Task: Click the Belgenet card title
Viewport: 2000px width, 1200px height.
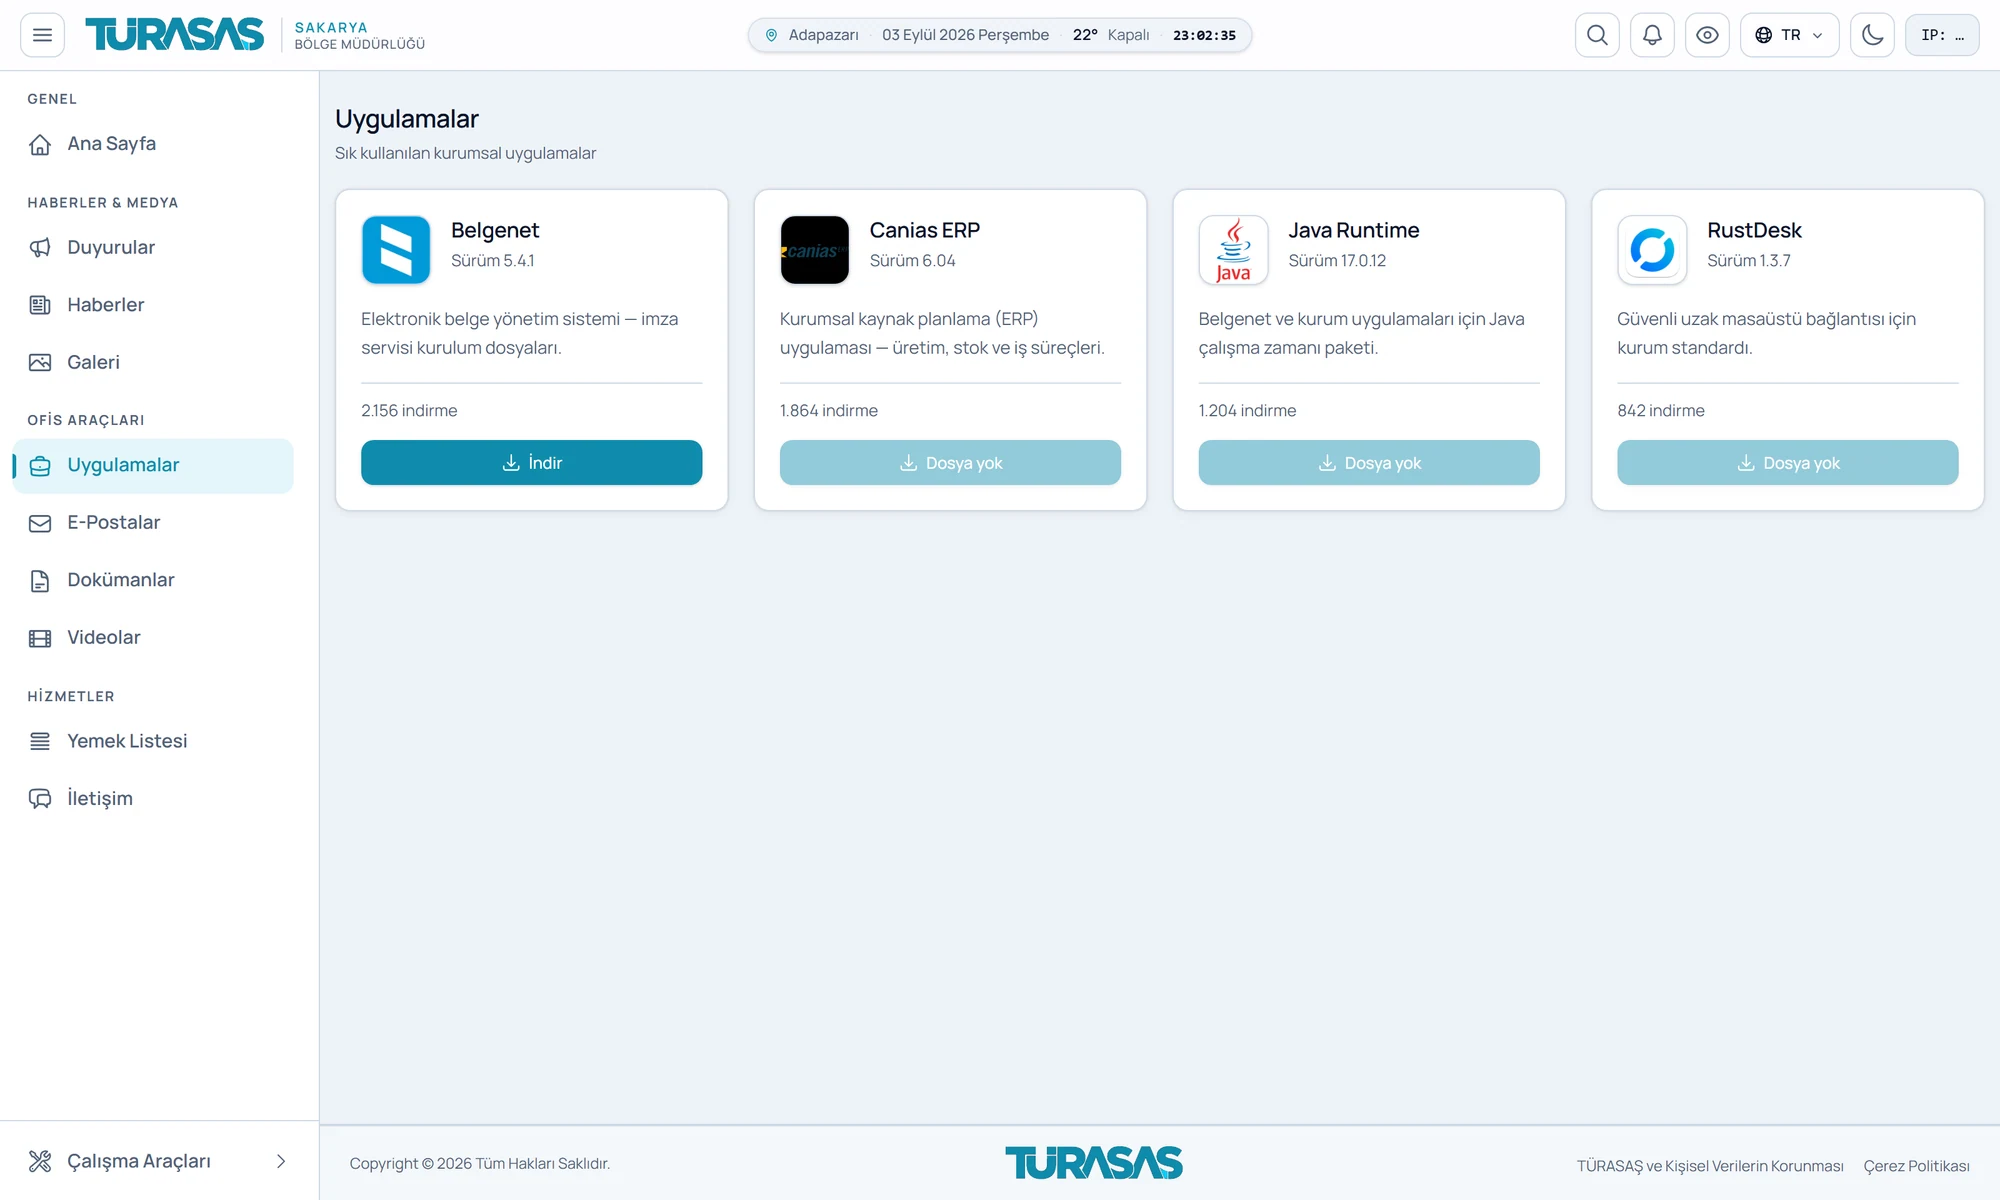Action: (x=495, y=231)
